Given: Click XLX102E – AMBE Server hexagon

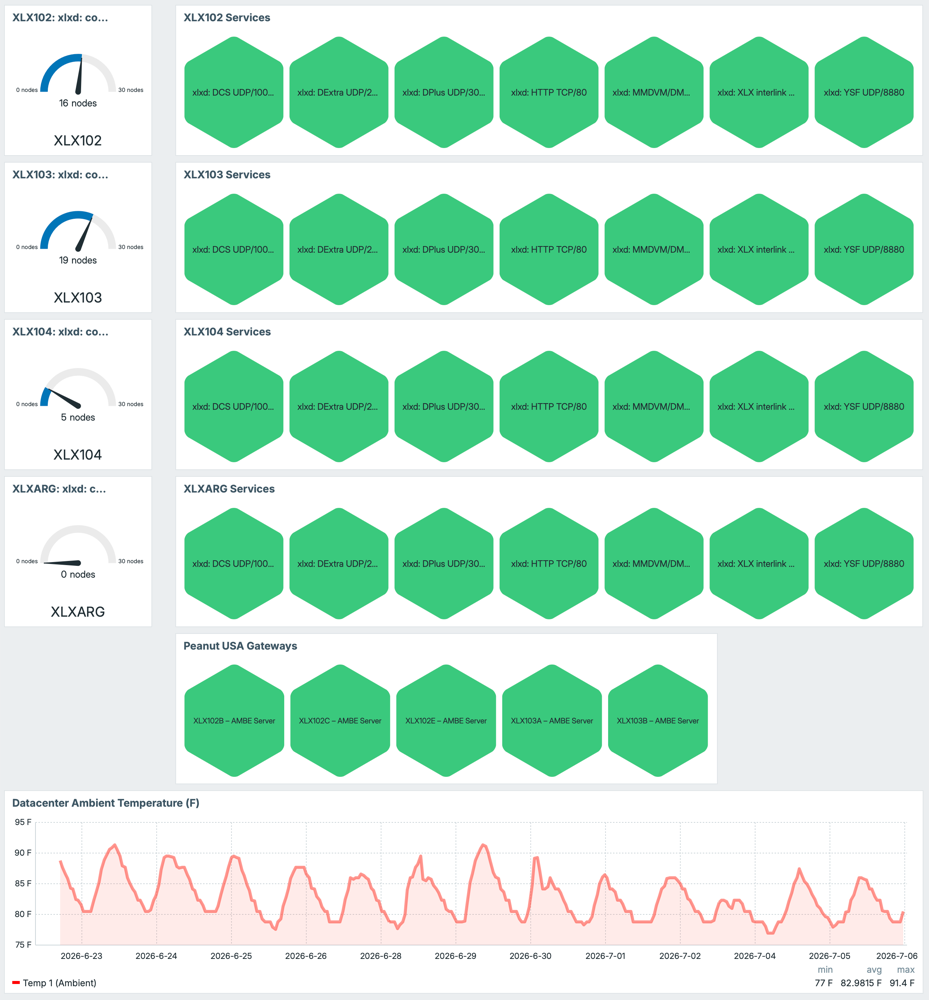Looking at the screenshot, I should 446,721.
